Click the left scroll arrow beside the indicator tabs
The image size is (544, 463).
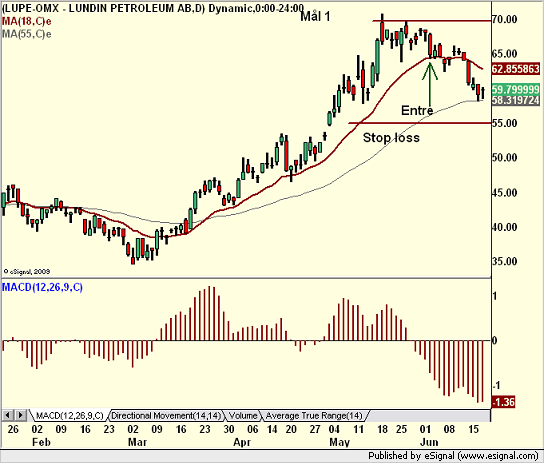coord(8,415)
